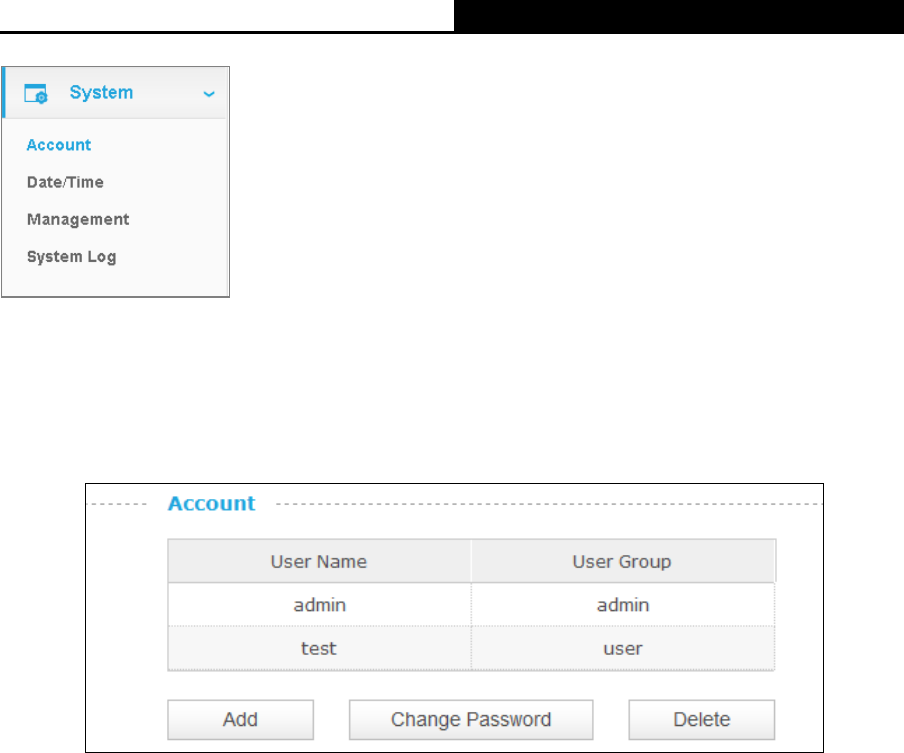Image resolution: width=904 pixels, height=753 pixels.
Task: Select the admin user group cell
Action: [623, 604]
